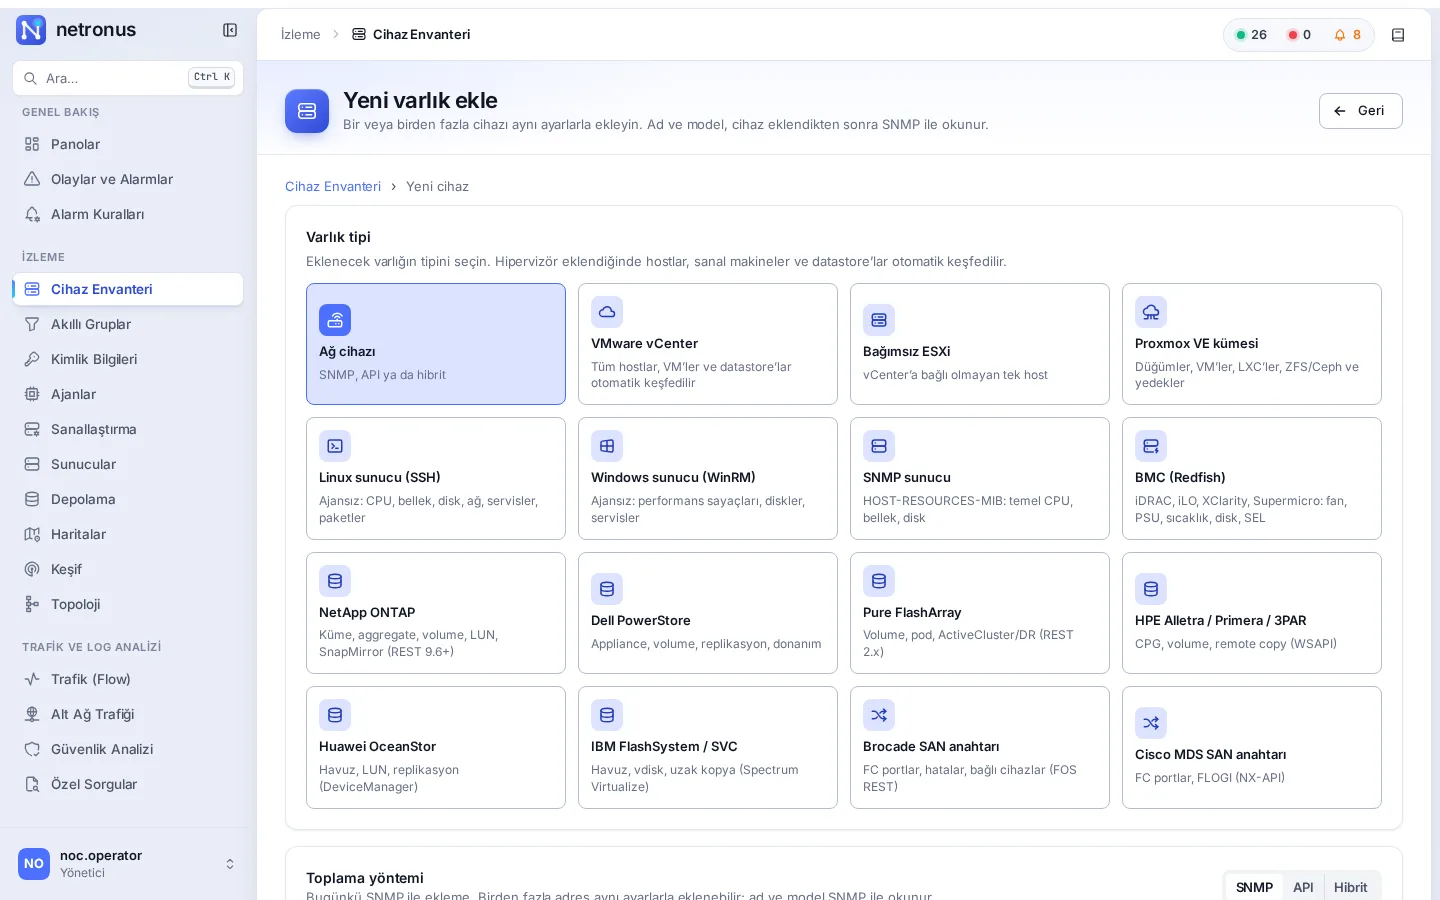The image size is (1440, 900).
Task: Open Alarm Kuralları page
Action: click(128, 214)
